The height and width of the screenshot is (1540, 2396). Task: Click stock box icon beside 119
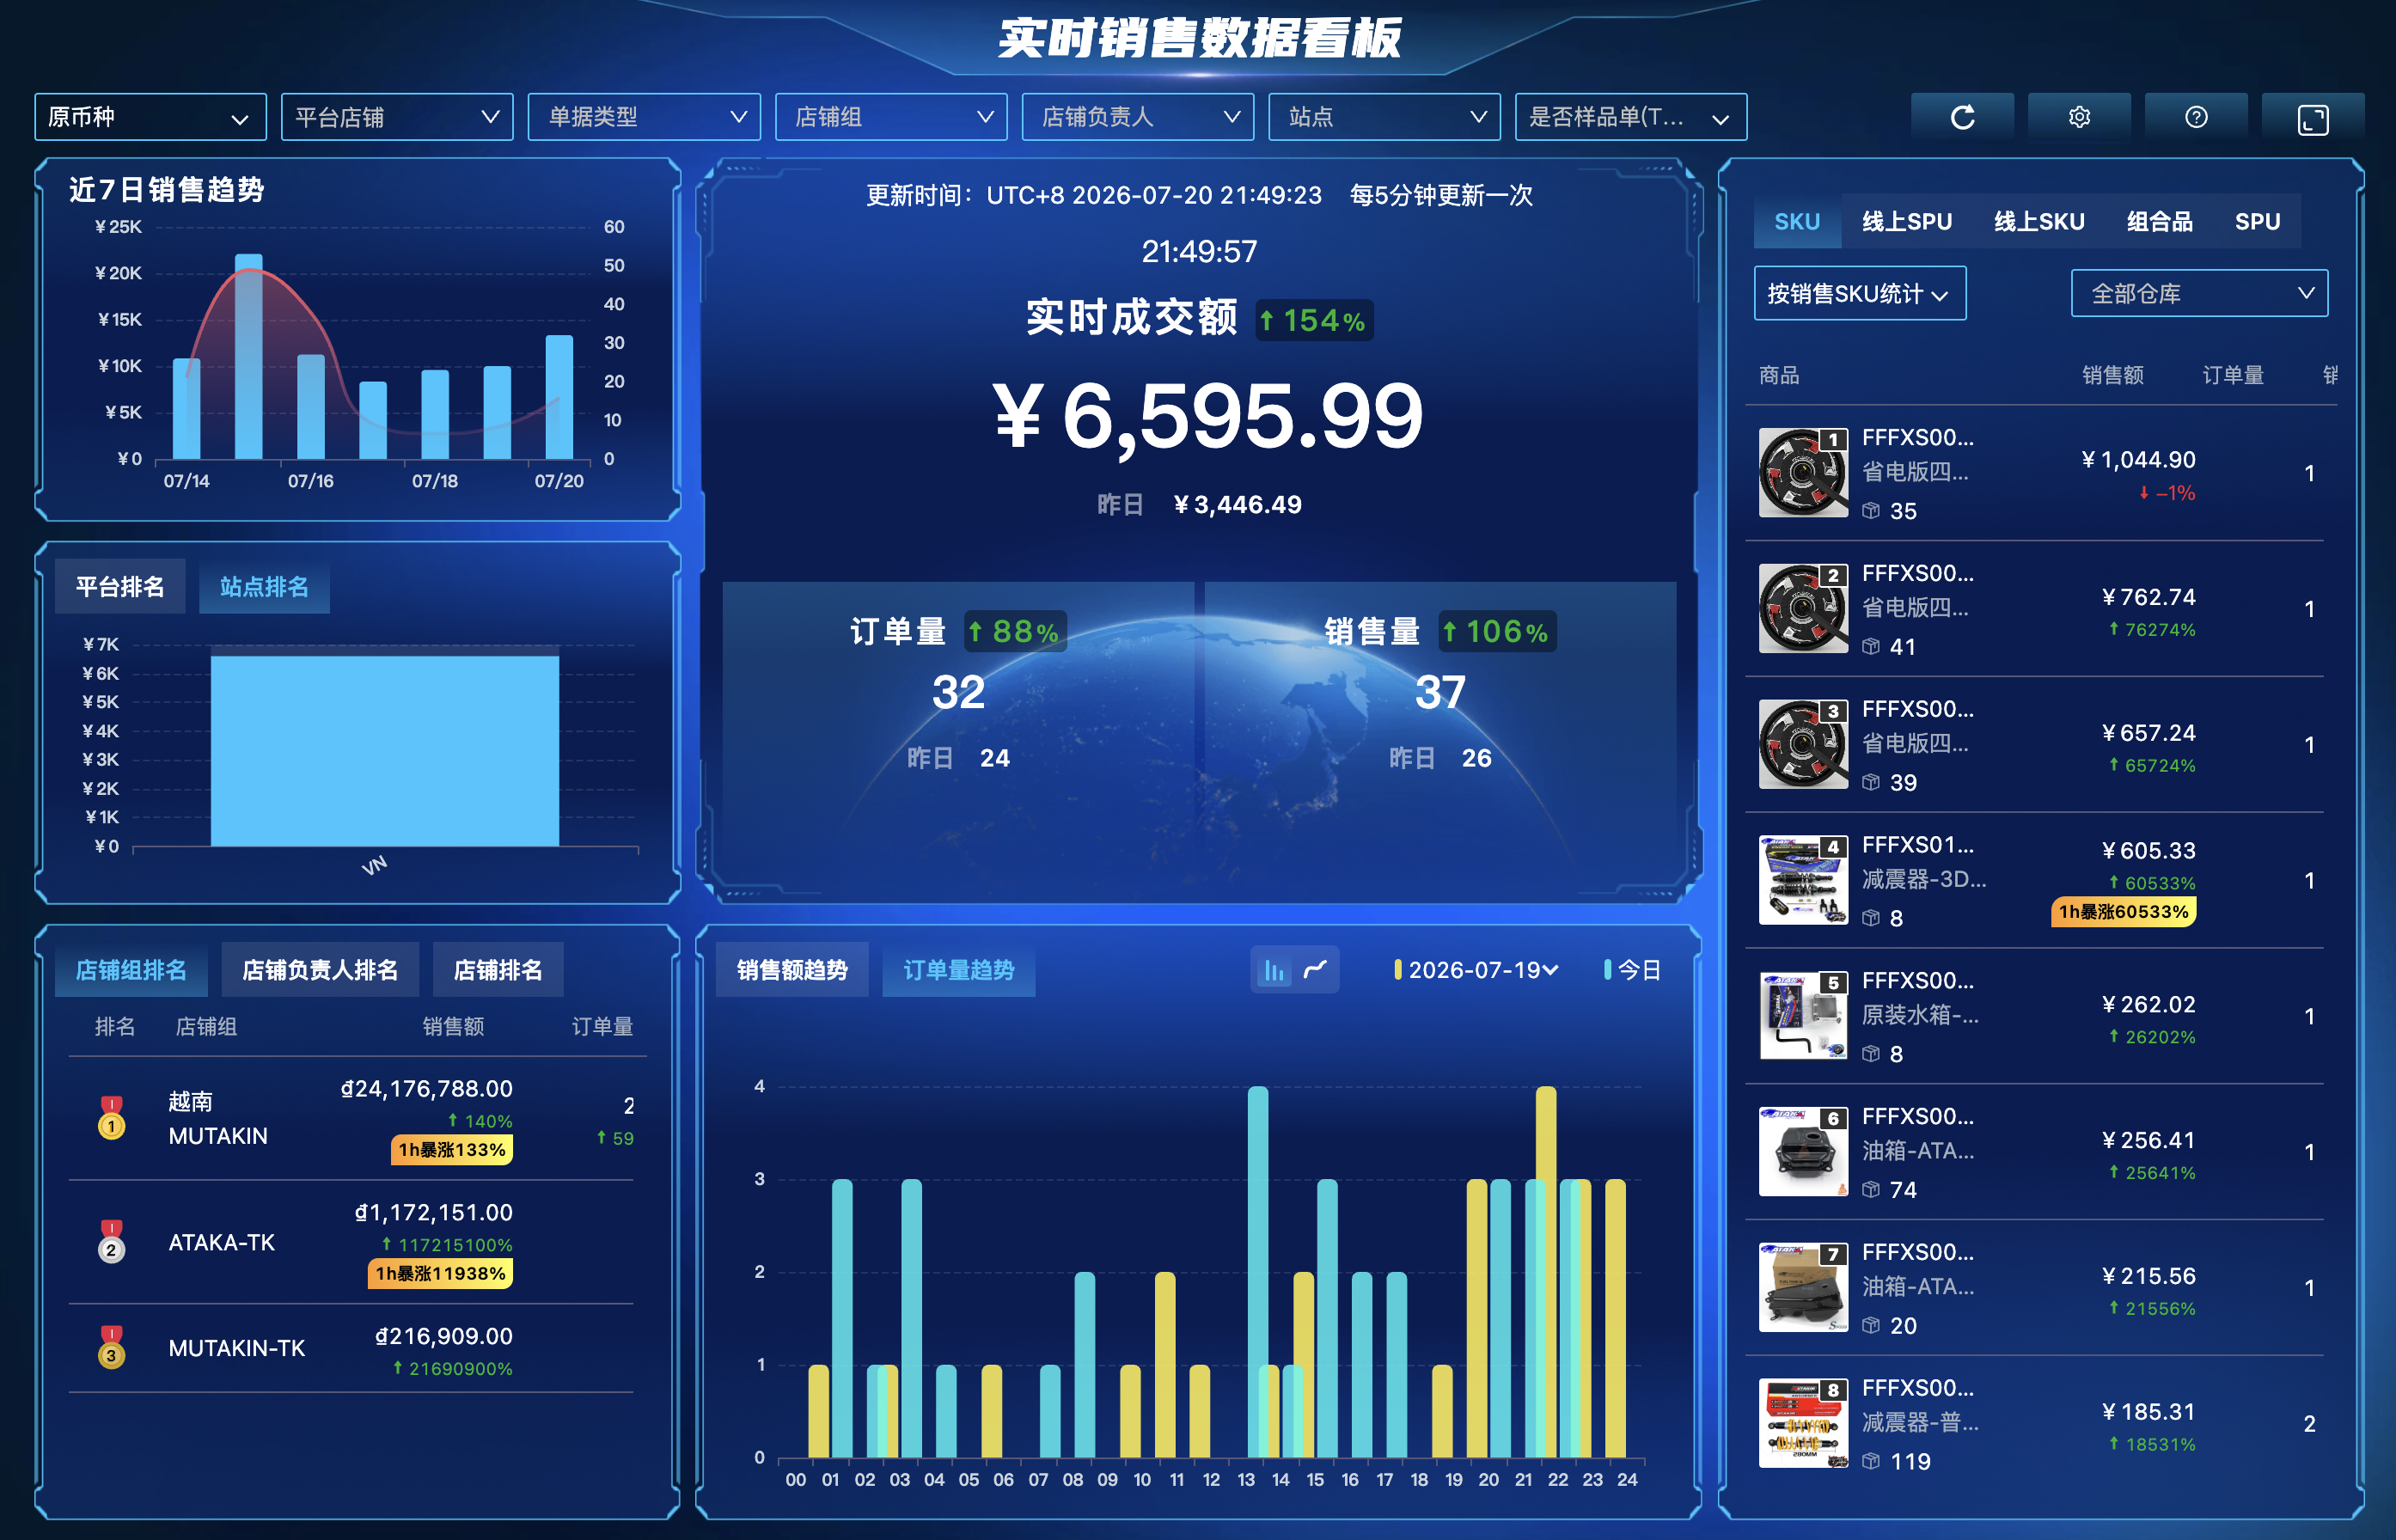coord(1871,1462)
